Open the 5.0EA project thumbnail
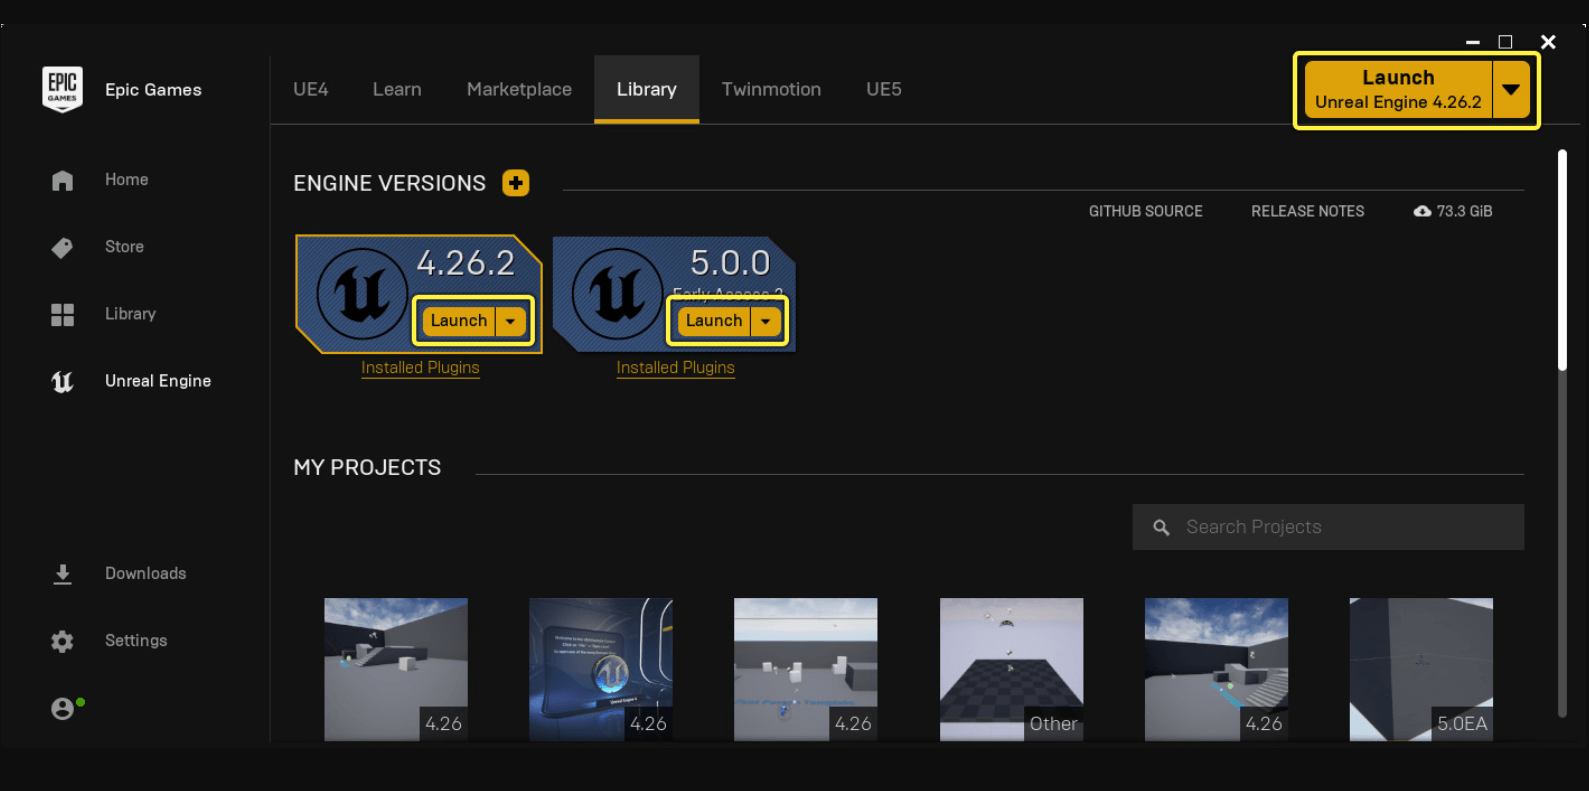Image resolution: width=1589 pixels, height=791 pixels. click(1421, 669)
